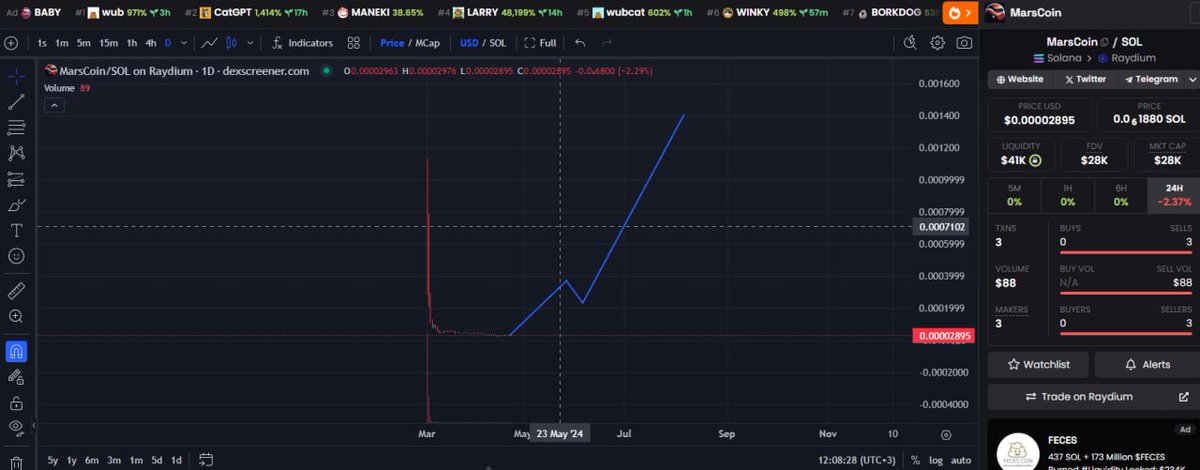
Task: Select the crosshair cursor tool
Action: pyautogui.click(x=16, y=76)
